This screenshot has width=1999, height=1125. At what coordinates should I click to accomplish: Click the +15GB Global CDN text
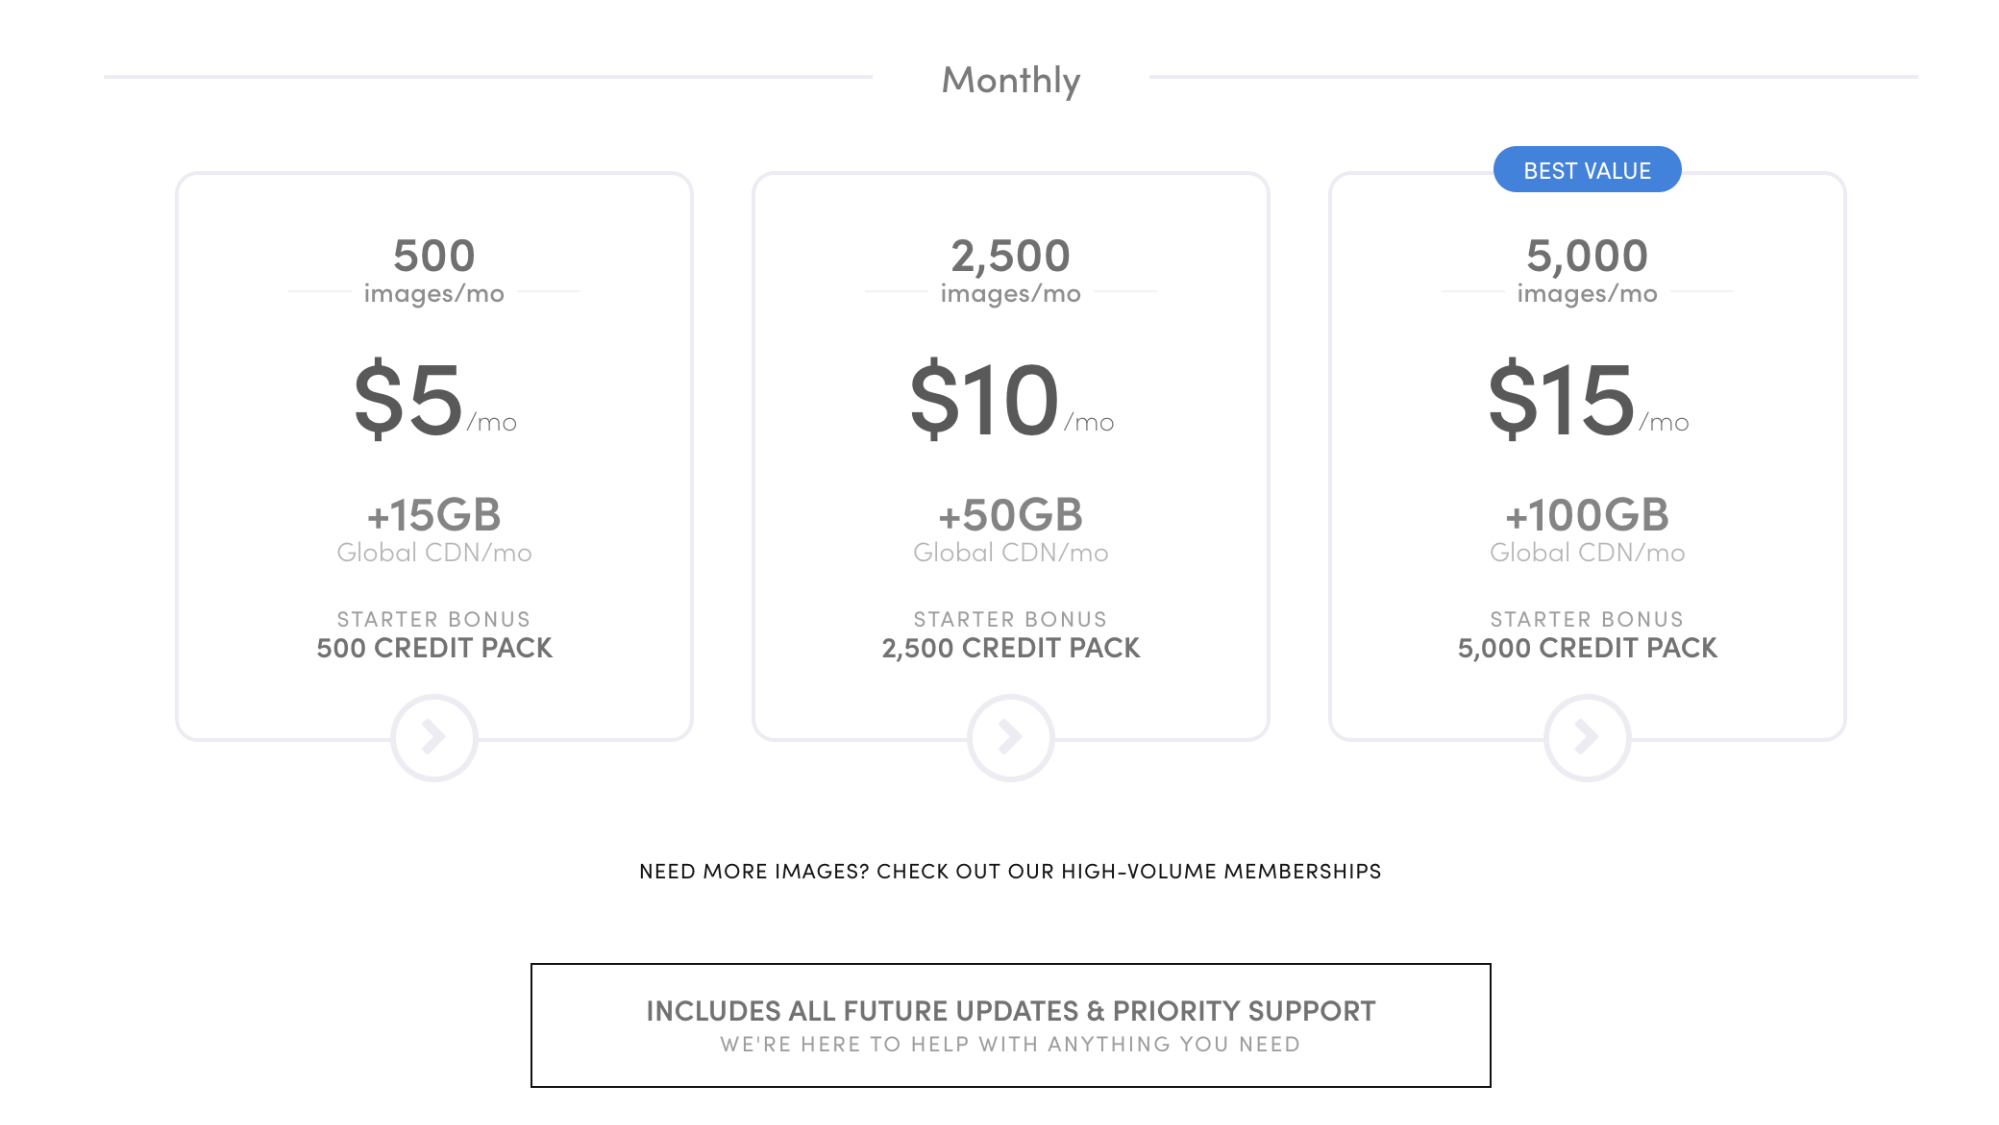point(434,530)
